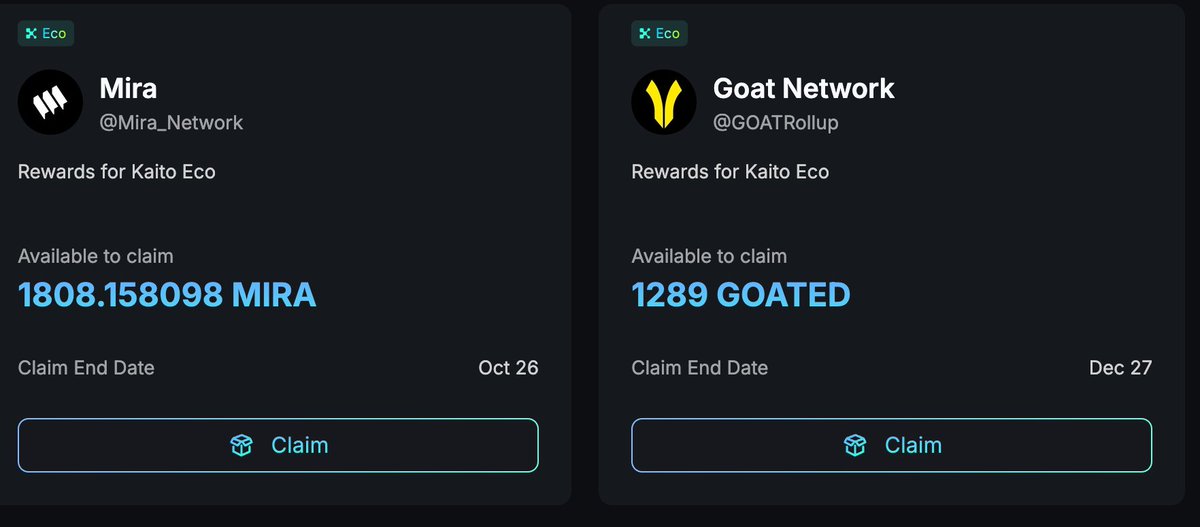Click the 1289 GOATED amount
Image resolution: width=1200 pixels, height=527 pixels.
[x=740, y=294]
